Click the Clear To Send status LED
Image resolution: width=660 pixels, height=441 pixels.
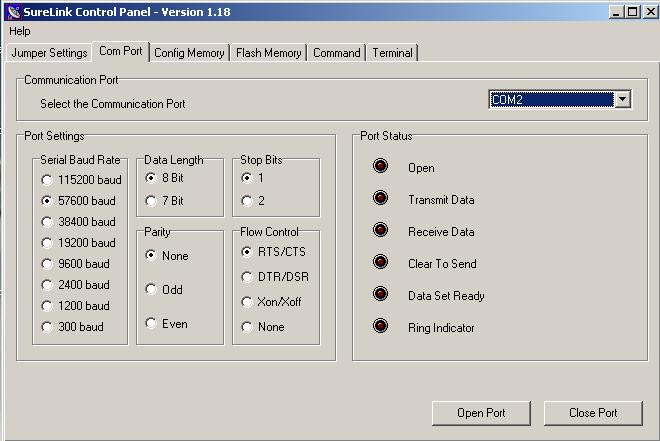tap(381, 262)
